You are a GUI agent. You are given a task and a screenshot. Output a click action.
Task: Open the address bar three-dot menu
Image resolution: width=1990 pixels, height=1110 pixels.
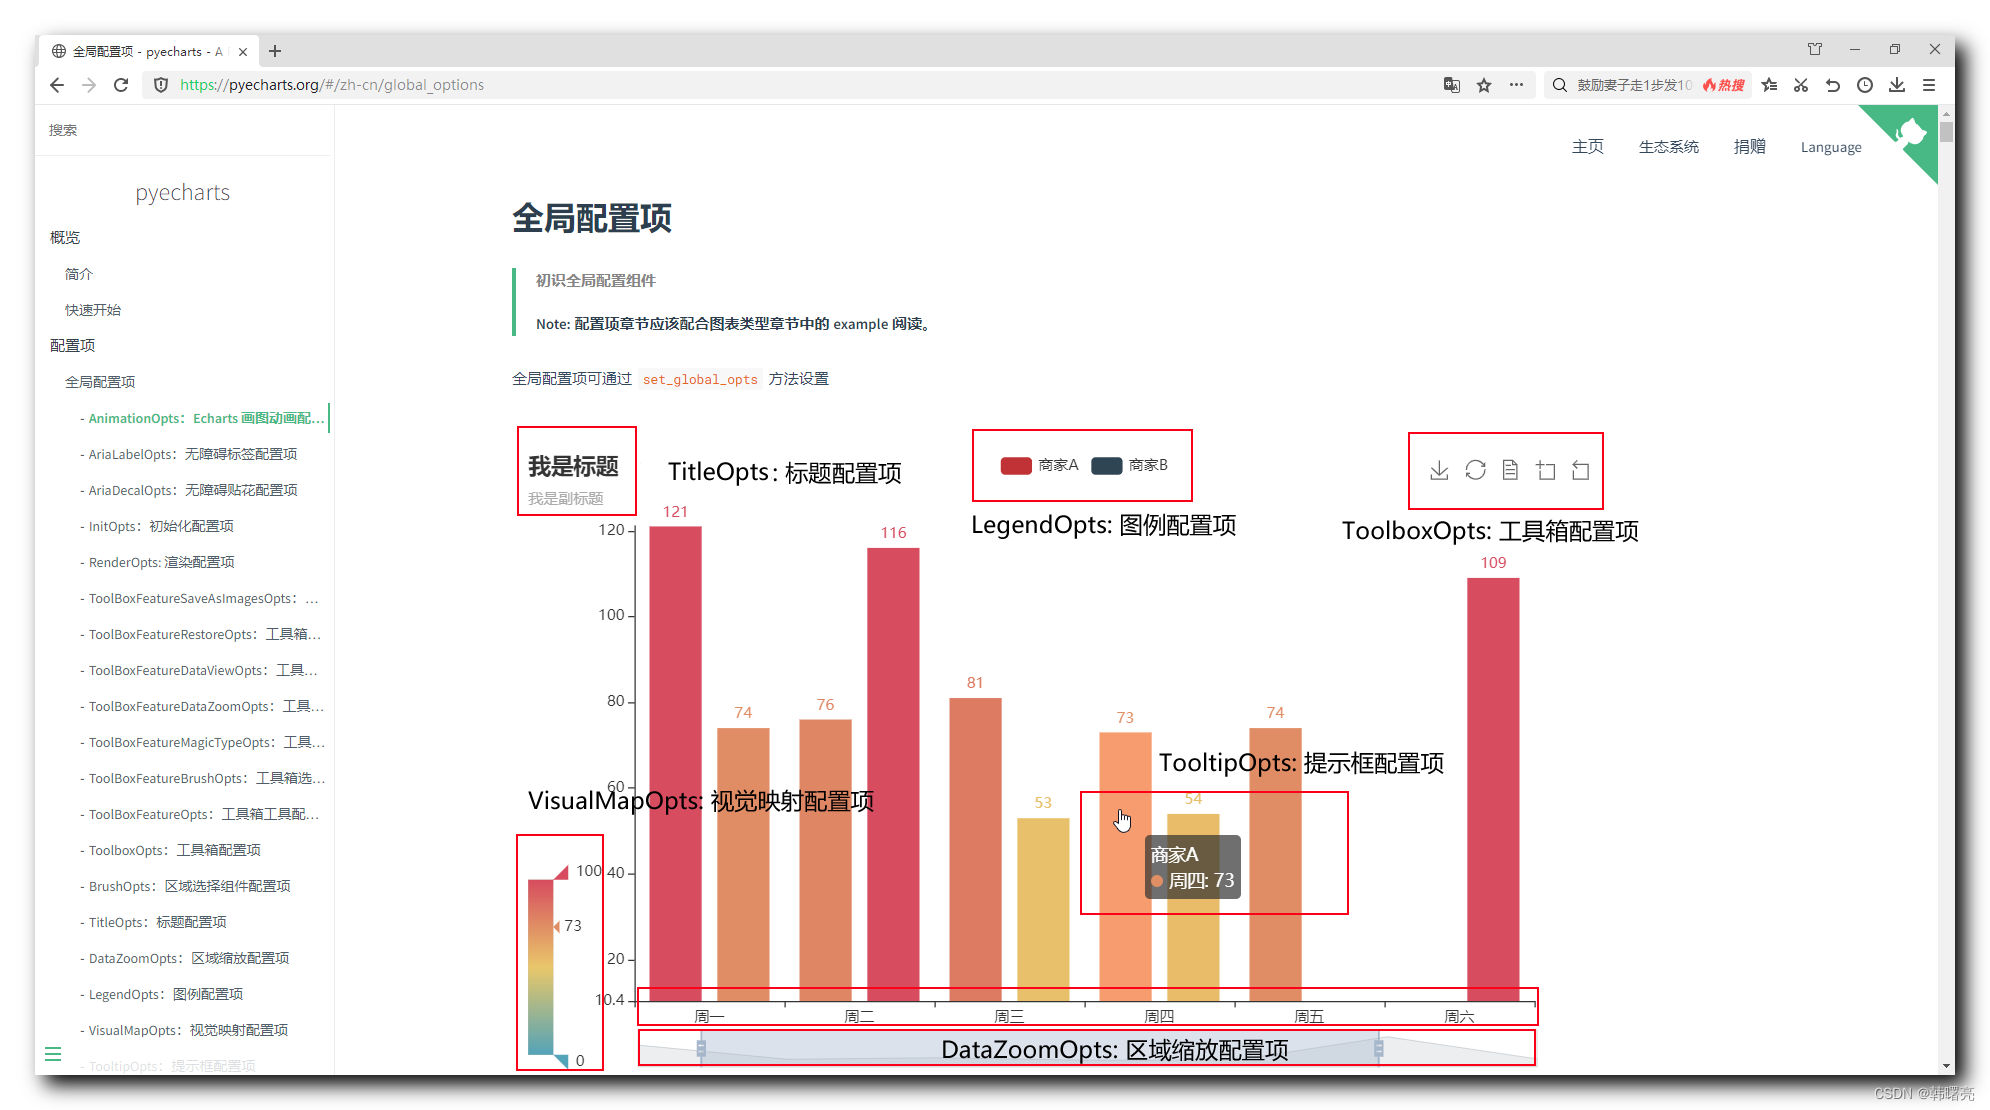tap(1516, 85)
